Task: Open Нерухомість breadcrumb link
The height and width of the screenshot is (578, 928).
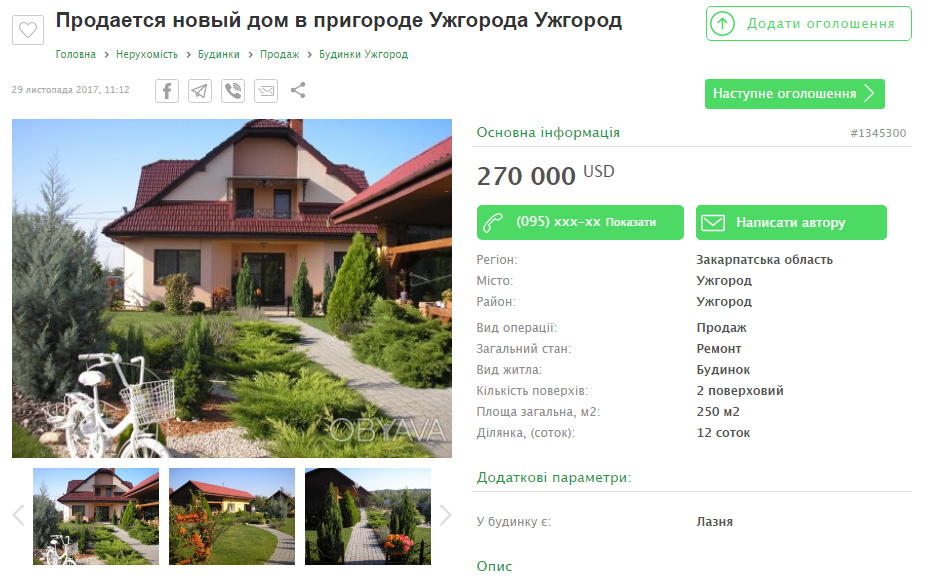Action: (x=147, y=54)
